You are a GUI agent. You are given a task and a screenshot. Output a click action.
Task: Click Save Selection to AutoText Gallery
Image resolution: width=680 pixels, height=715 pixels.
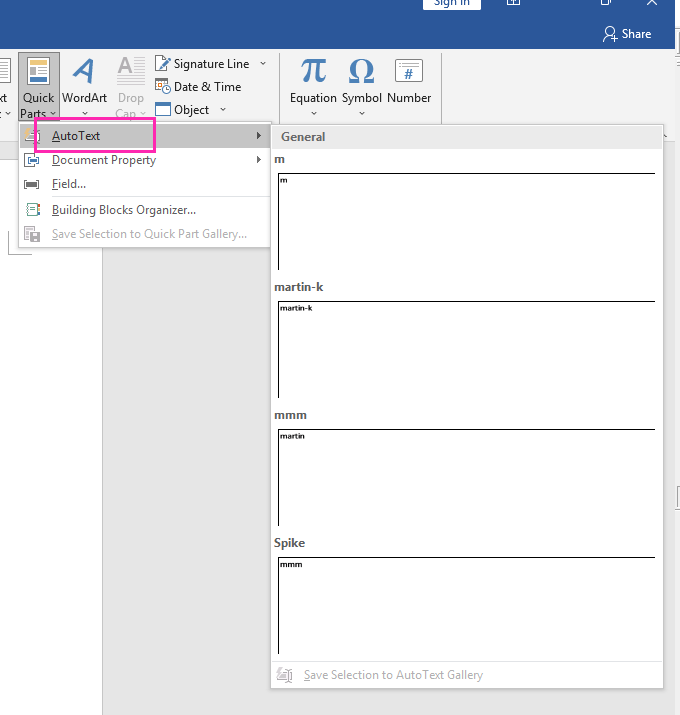[467, 675]
